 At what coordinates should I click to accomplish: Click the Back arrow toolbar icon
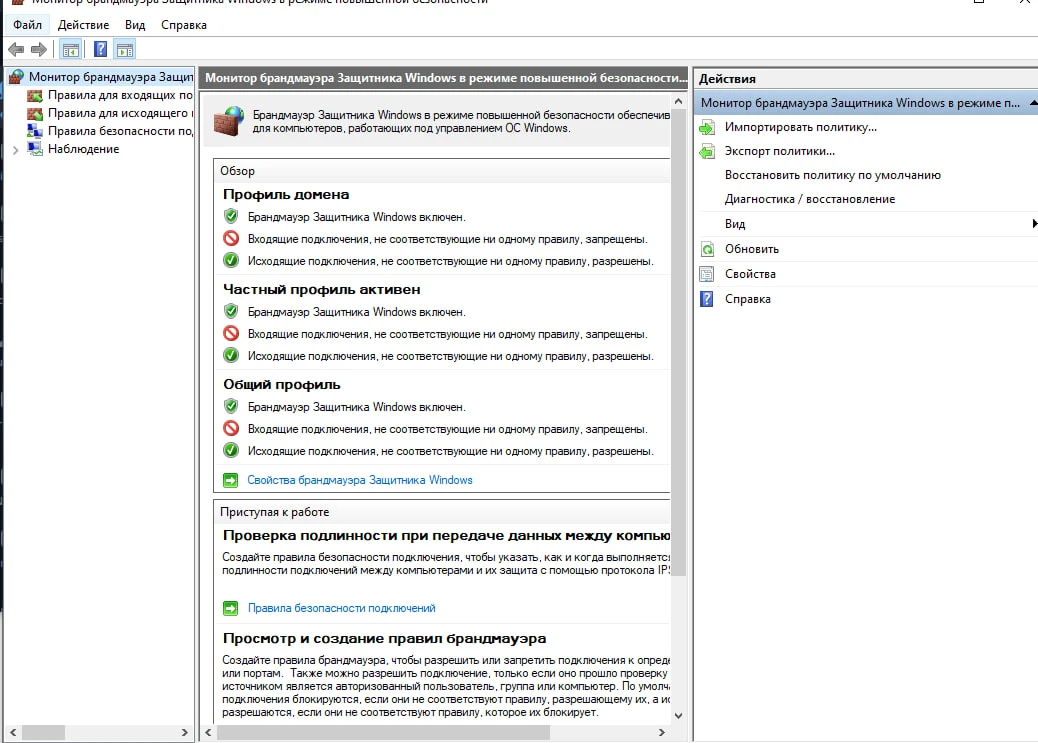(x=16, y=50)
